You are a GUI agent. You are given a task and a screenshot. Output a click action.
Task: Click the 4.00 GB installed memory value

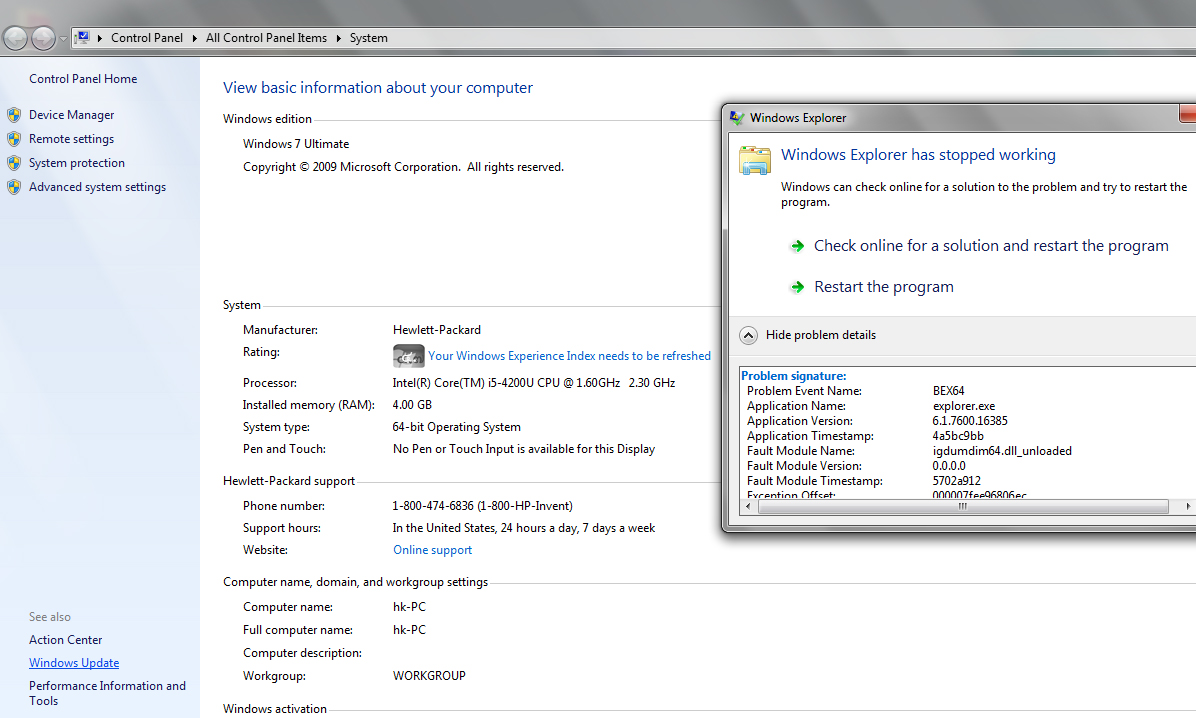(412, 405)
